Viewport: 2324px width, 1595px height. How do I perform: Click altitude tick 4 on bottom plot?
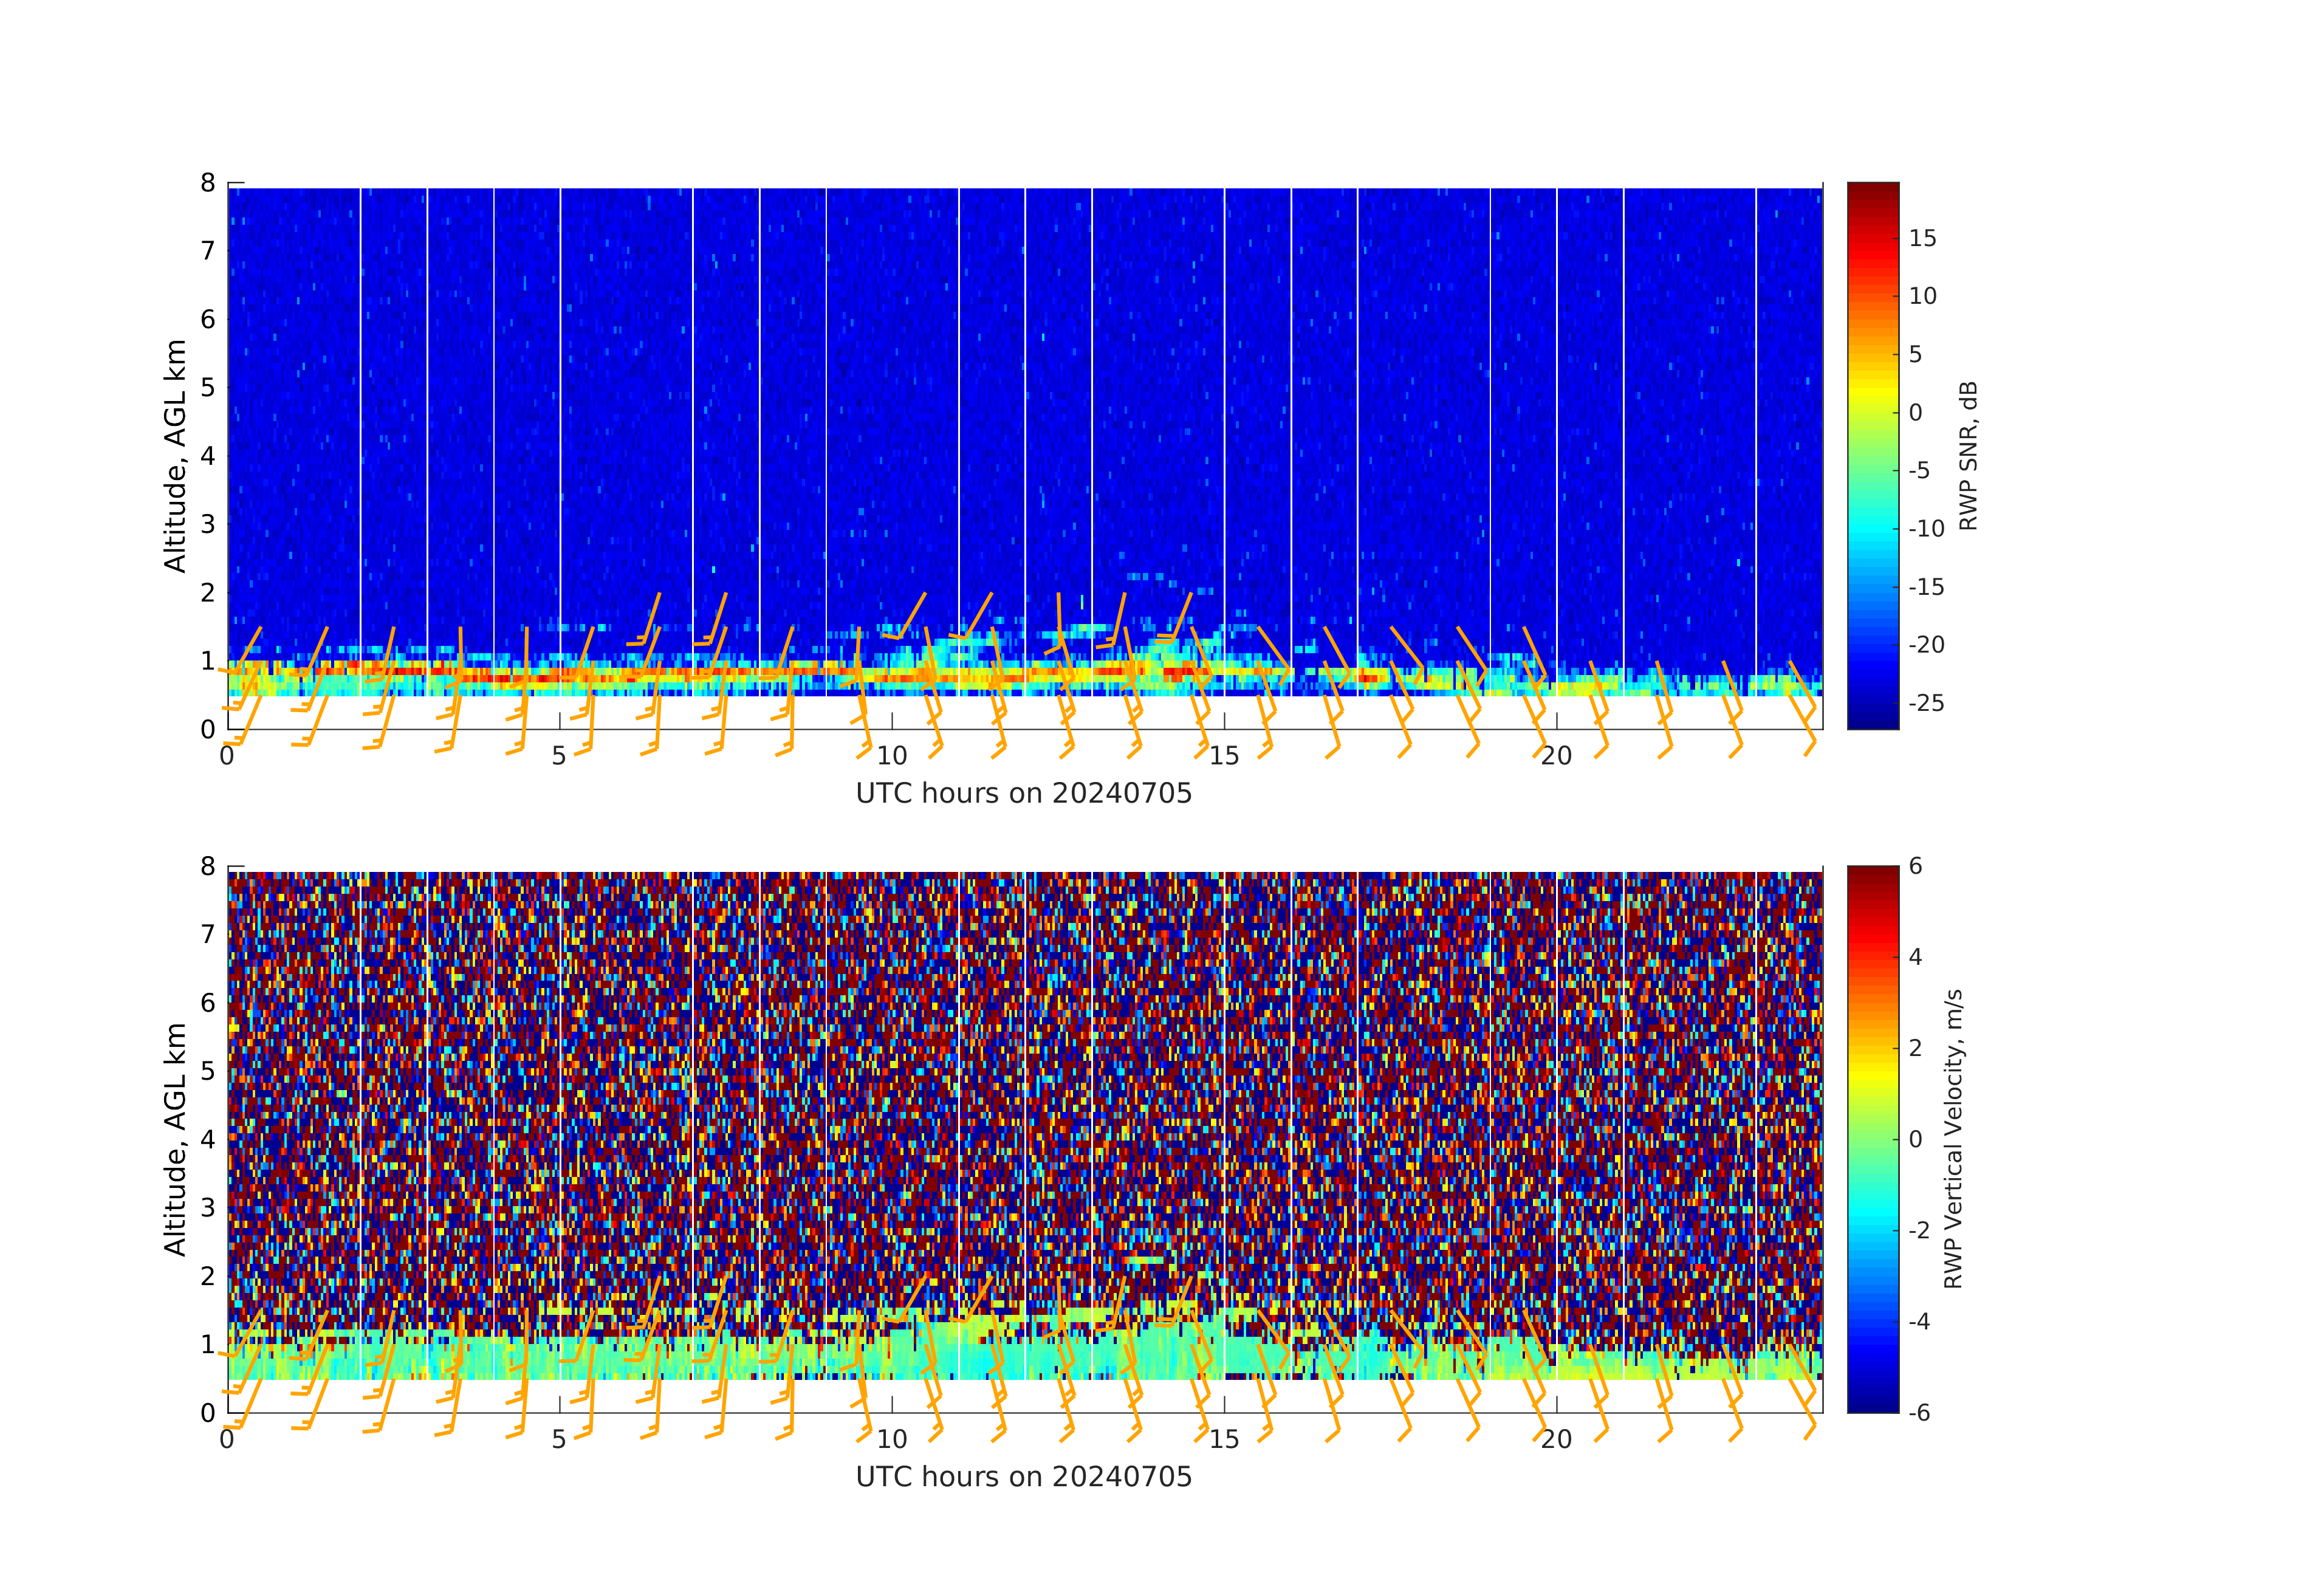tap(208, 1139)
